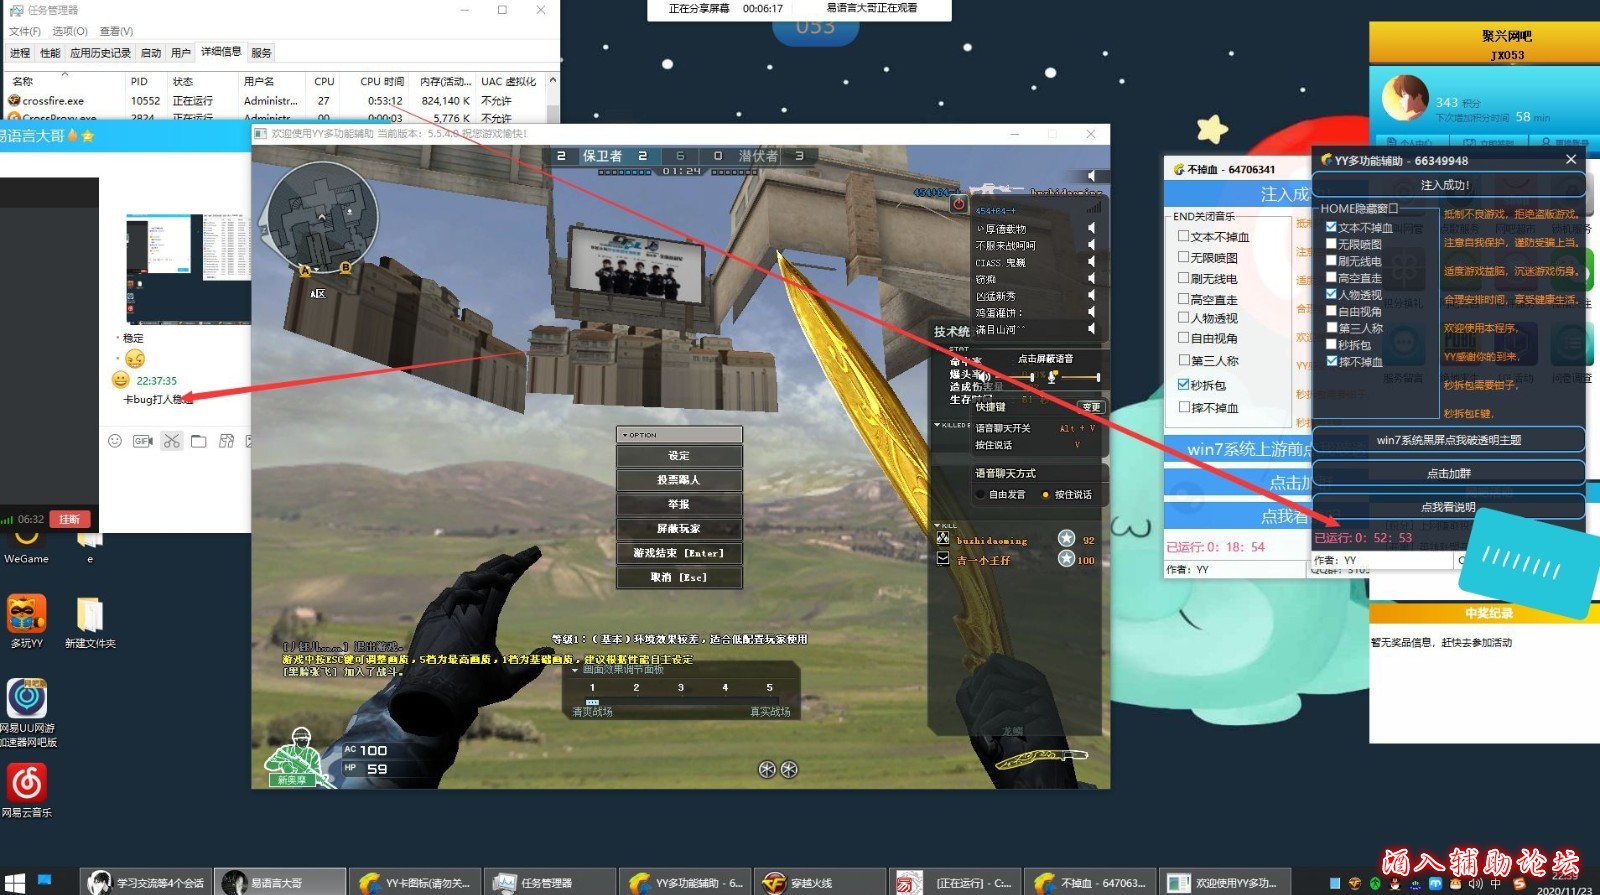Uncheck the 人物透视 checkbox in YY多功能辅助
The image size is (1600, 895).
1331,294
